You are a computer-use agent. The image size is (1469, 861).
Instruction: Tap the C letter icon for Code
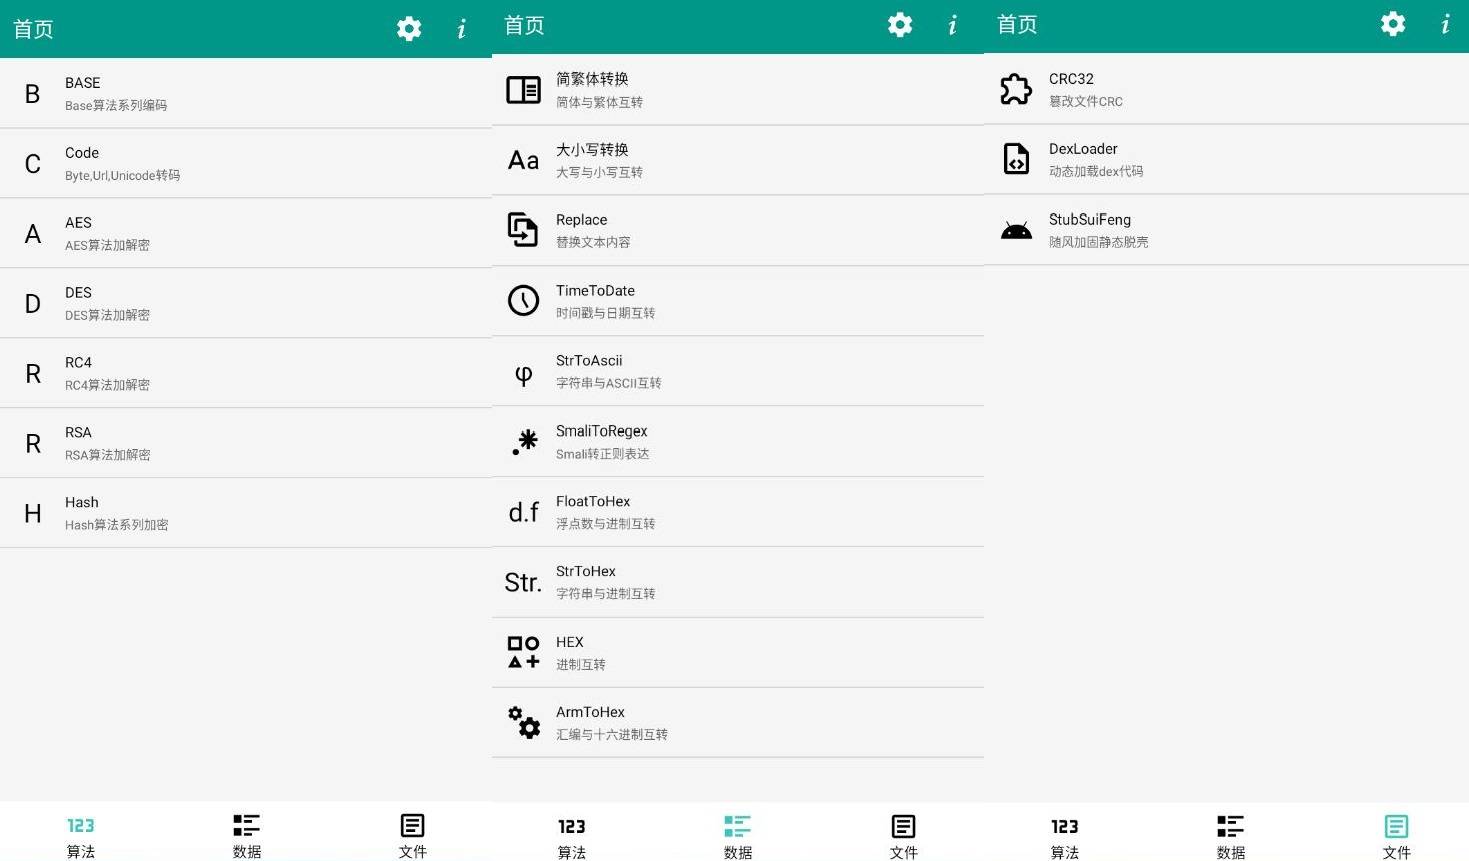pyautogui.click(x=33, y=164)
